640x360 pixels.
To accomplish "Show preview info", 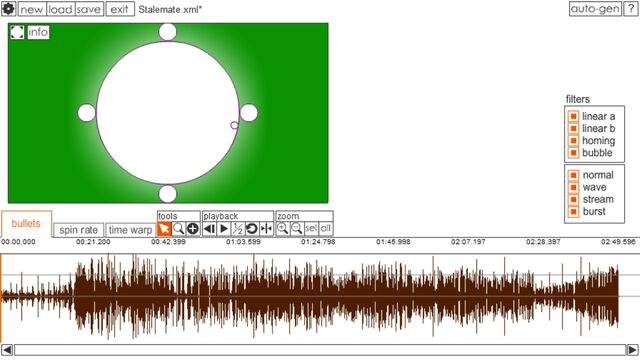I will coord(38,32).
